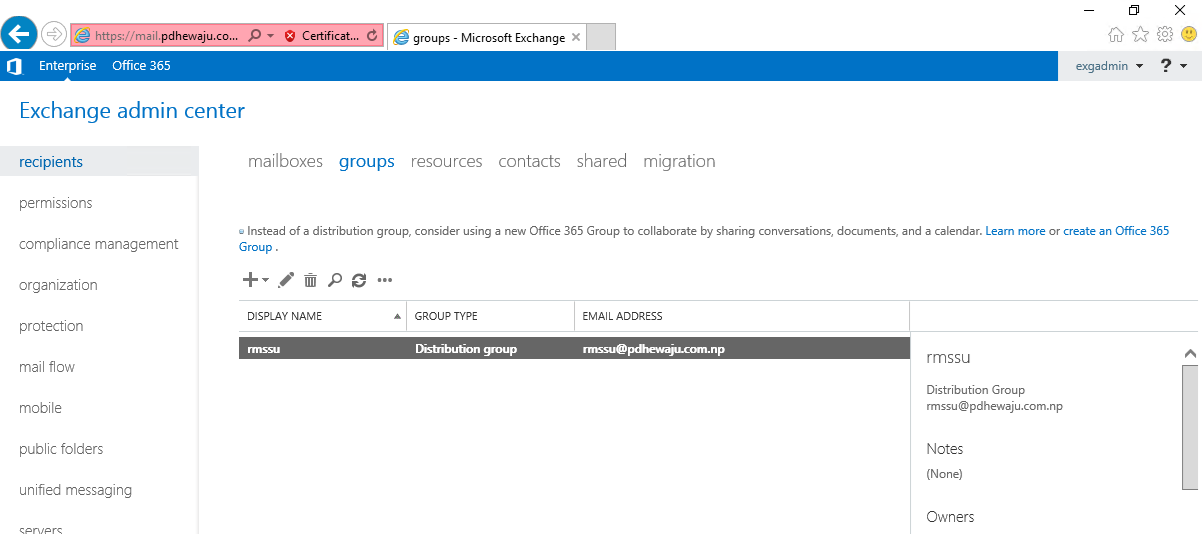Open the More options ellipsis icon

tap(385, 280)
